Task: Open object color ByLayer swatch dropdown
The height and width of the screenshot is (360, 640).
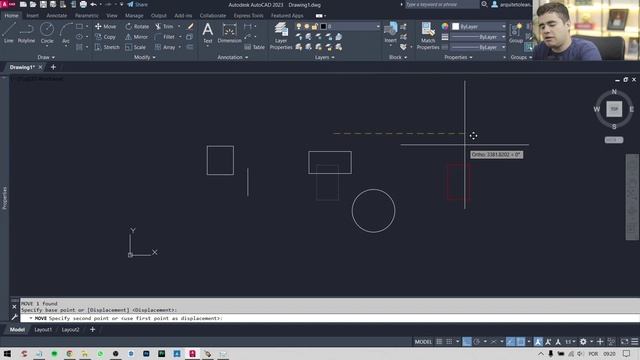Action: pos(478,27)
